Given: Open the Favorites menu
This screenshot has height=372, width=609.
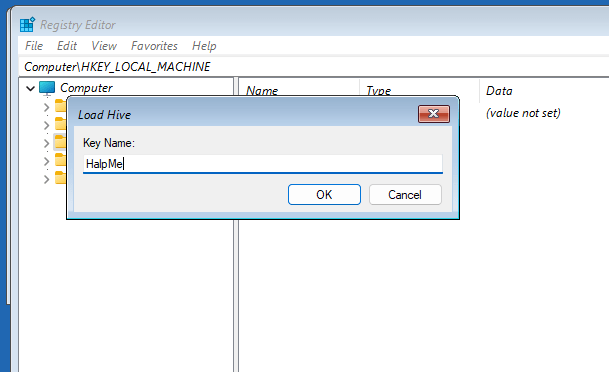Looking at the screenshot, I should tap(154, 46).
